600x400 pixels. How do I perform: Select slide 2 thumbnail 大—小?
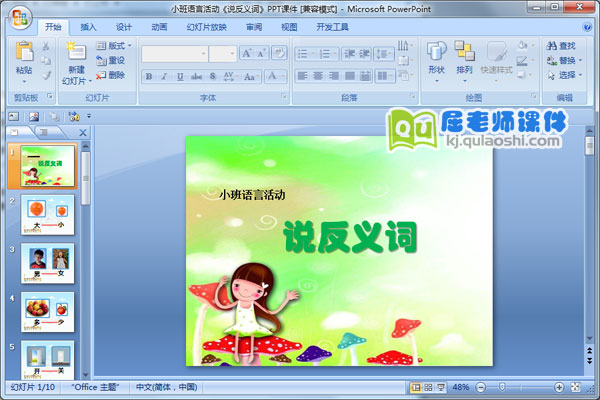coord(47,215)
